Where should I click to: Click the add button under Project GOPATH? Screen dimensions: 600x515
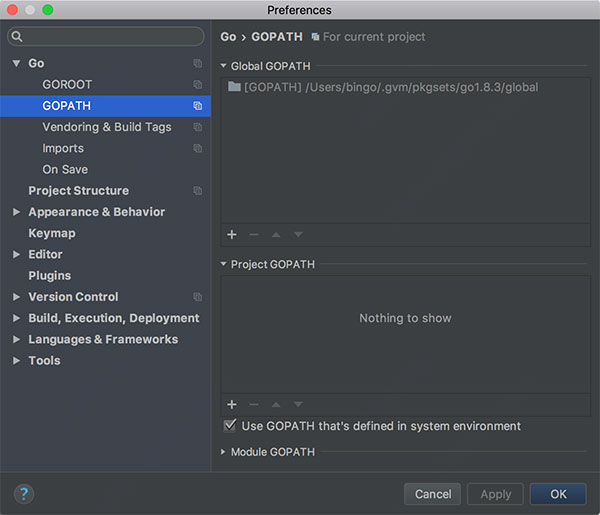tap(232, 404)
